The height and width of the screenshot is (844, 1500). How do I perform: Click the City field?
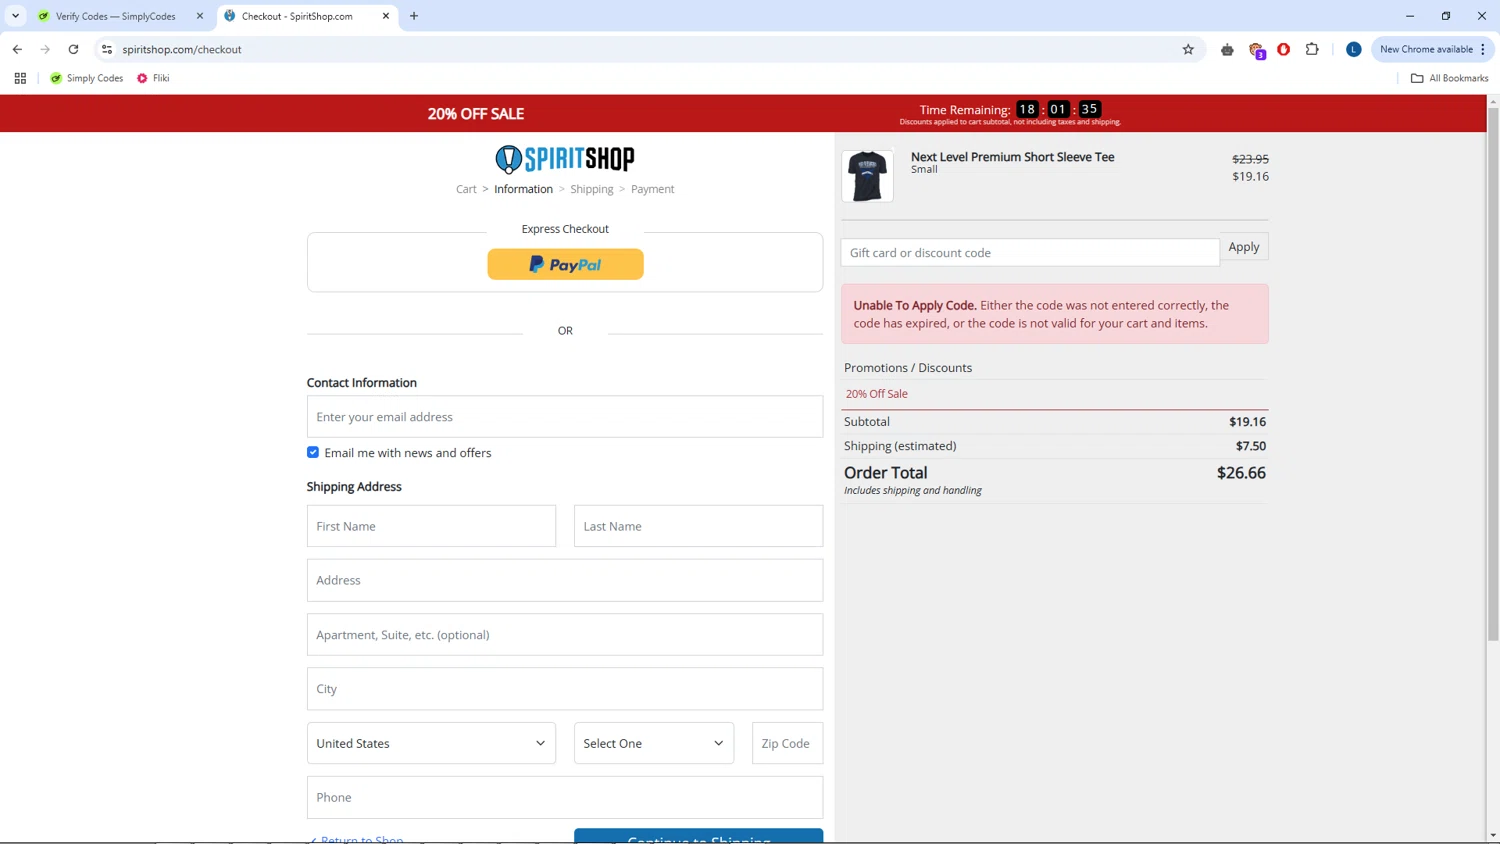pos(565,689)
